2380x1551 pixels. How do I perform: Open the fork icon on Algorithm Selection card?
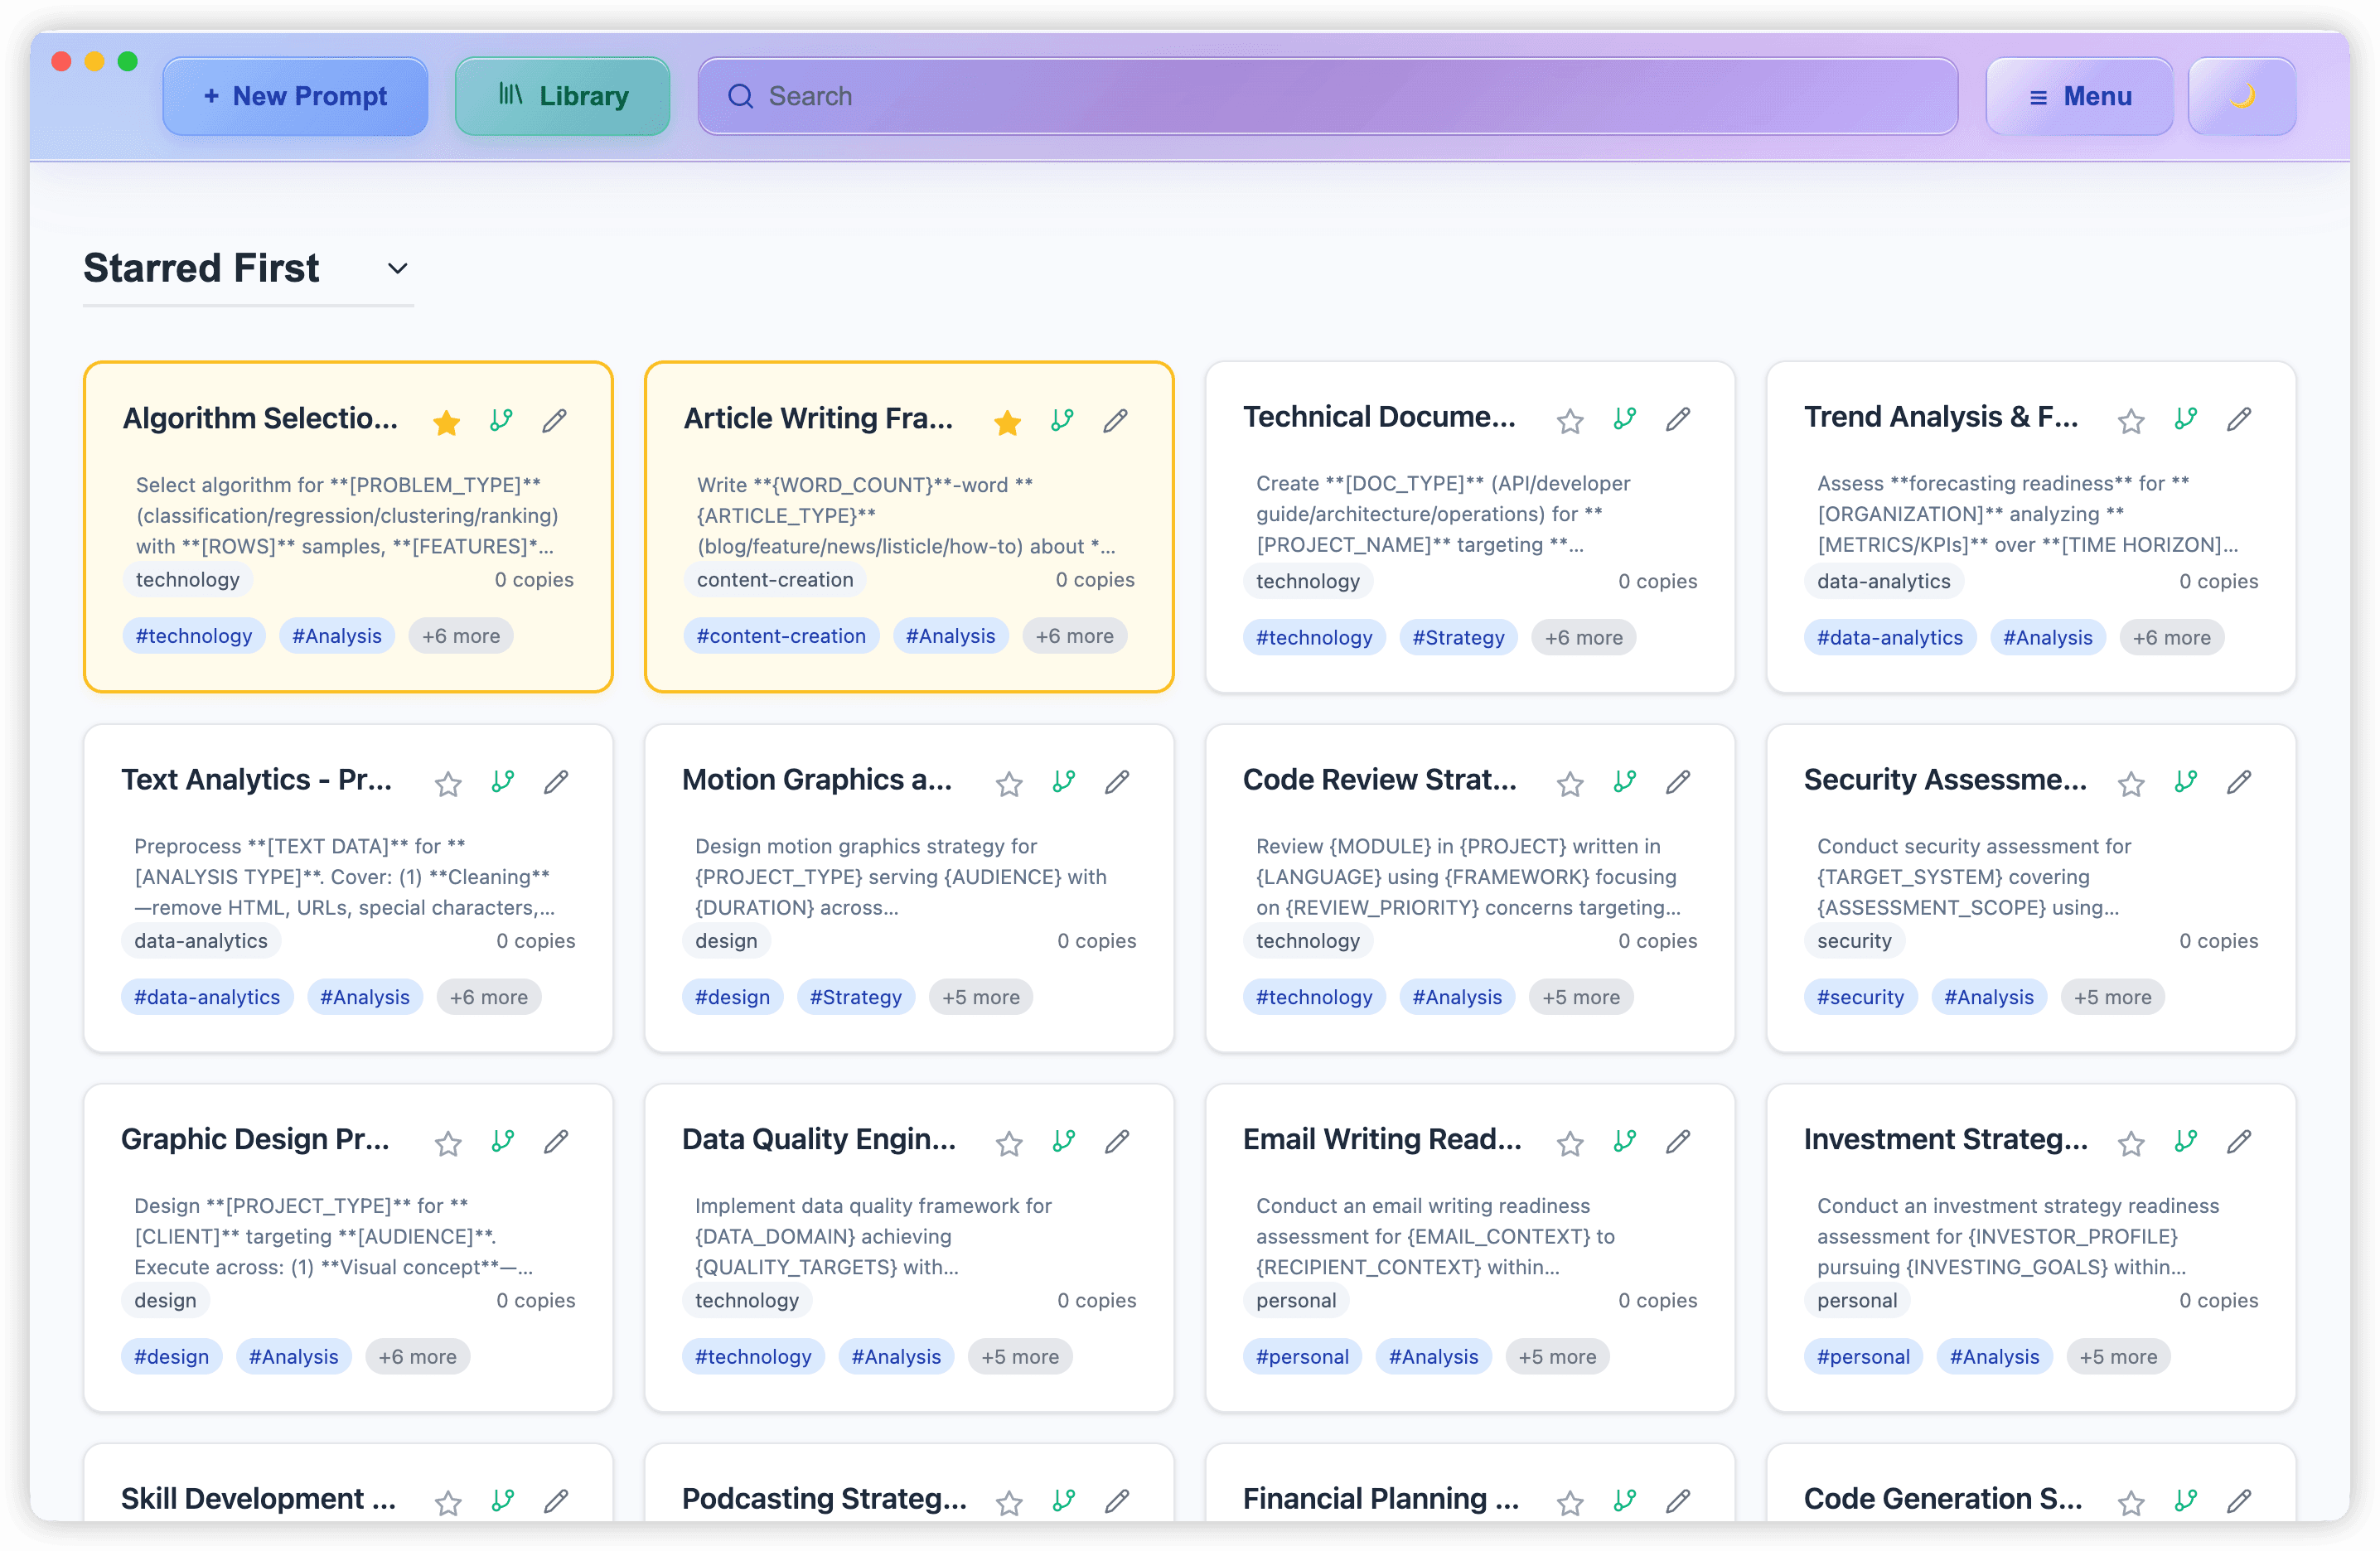click(x=501, y=421)
